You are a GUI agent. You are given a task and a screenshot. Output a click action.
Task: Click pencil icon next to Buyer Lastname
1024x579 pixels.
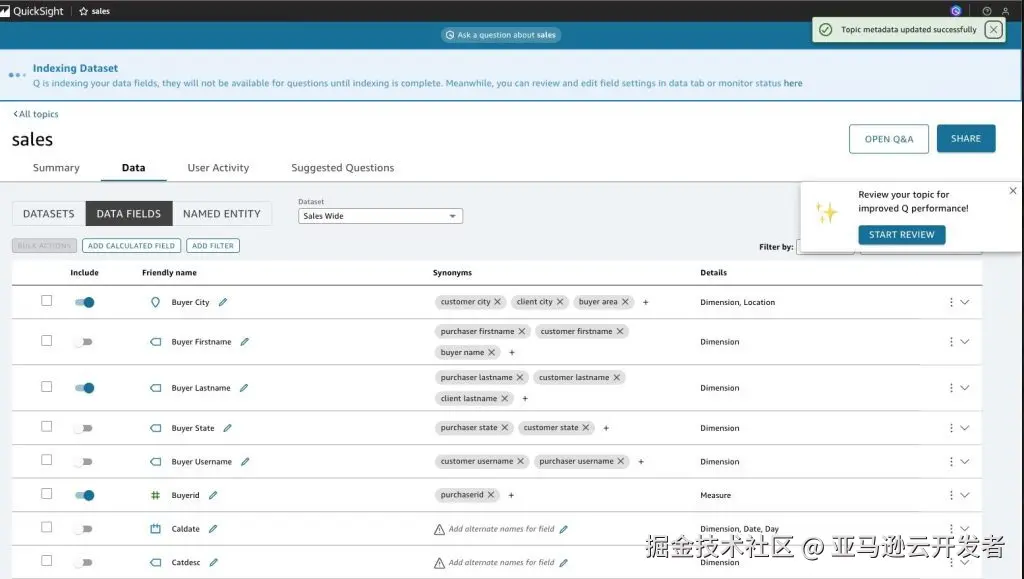244,388
